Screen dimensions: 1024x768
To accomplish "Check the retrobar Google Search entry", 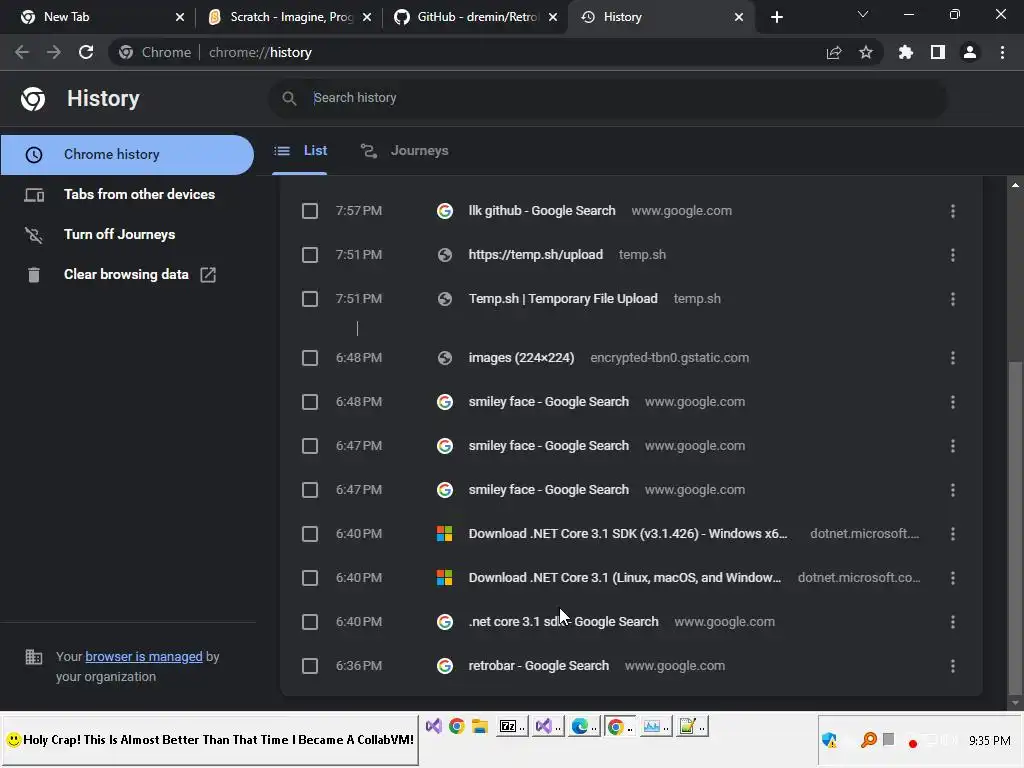I will (310, 666).
